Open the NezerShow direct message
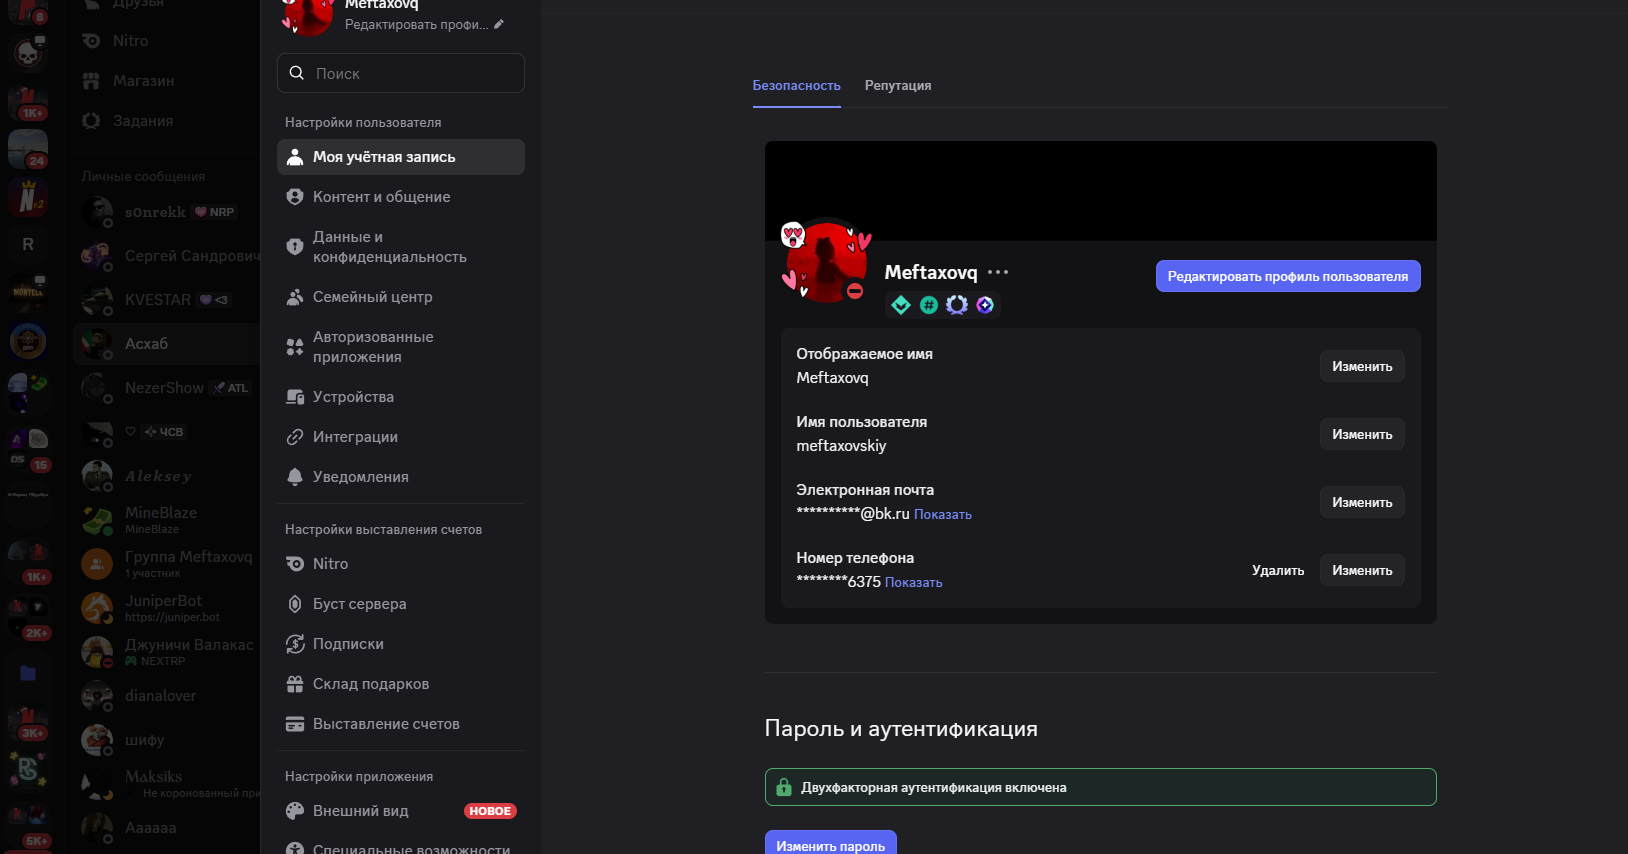The image size is (1628, 854). (166, 388)
